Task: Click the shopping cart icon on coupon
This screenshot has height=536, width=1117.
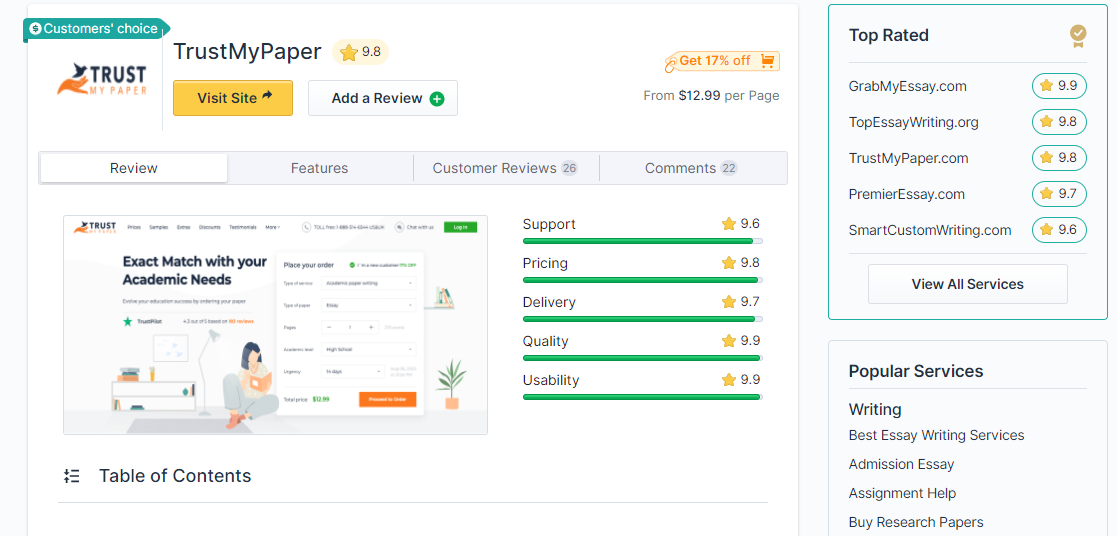Action: click(767, 61)
